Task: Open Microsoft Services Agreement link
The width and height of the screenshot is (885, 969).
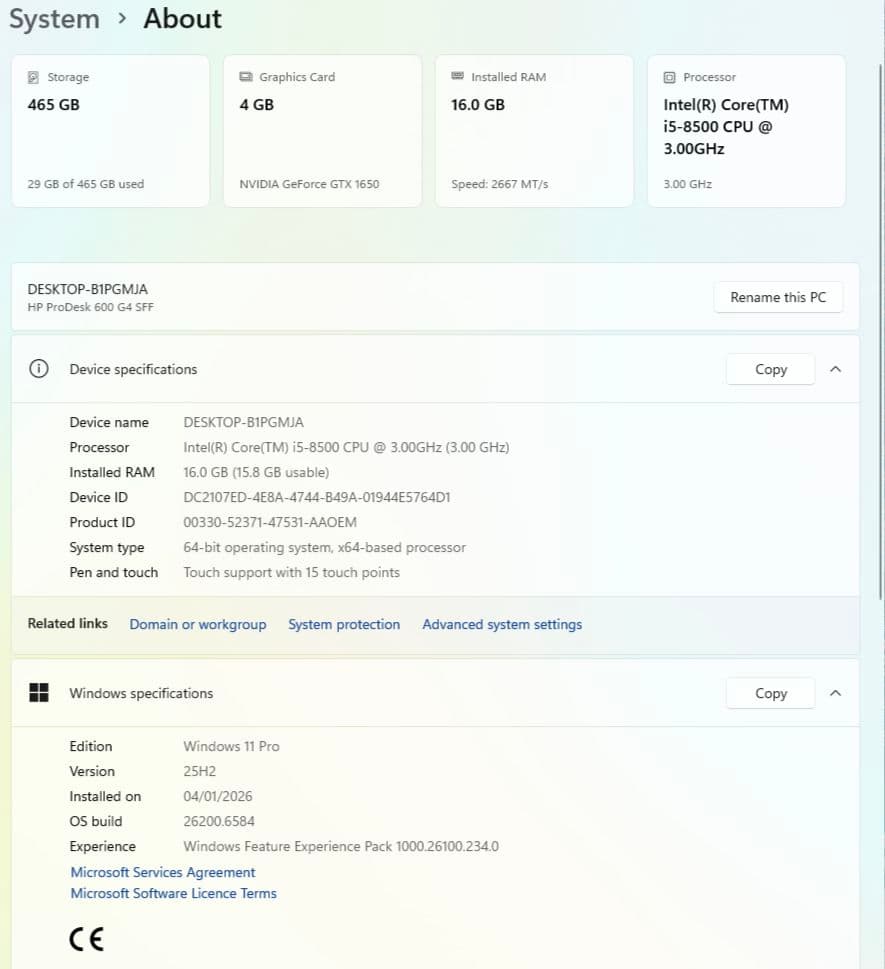Action: (163, 872)
